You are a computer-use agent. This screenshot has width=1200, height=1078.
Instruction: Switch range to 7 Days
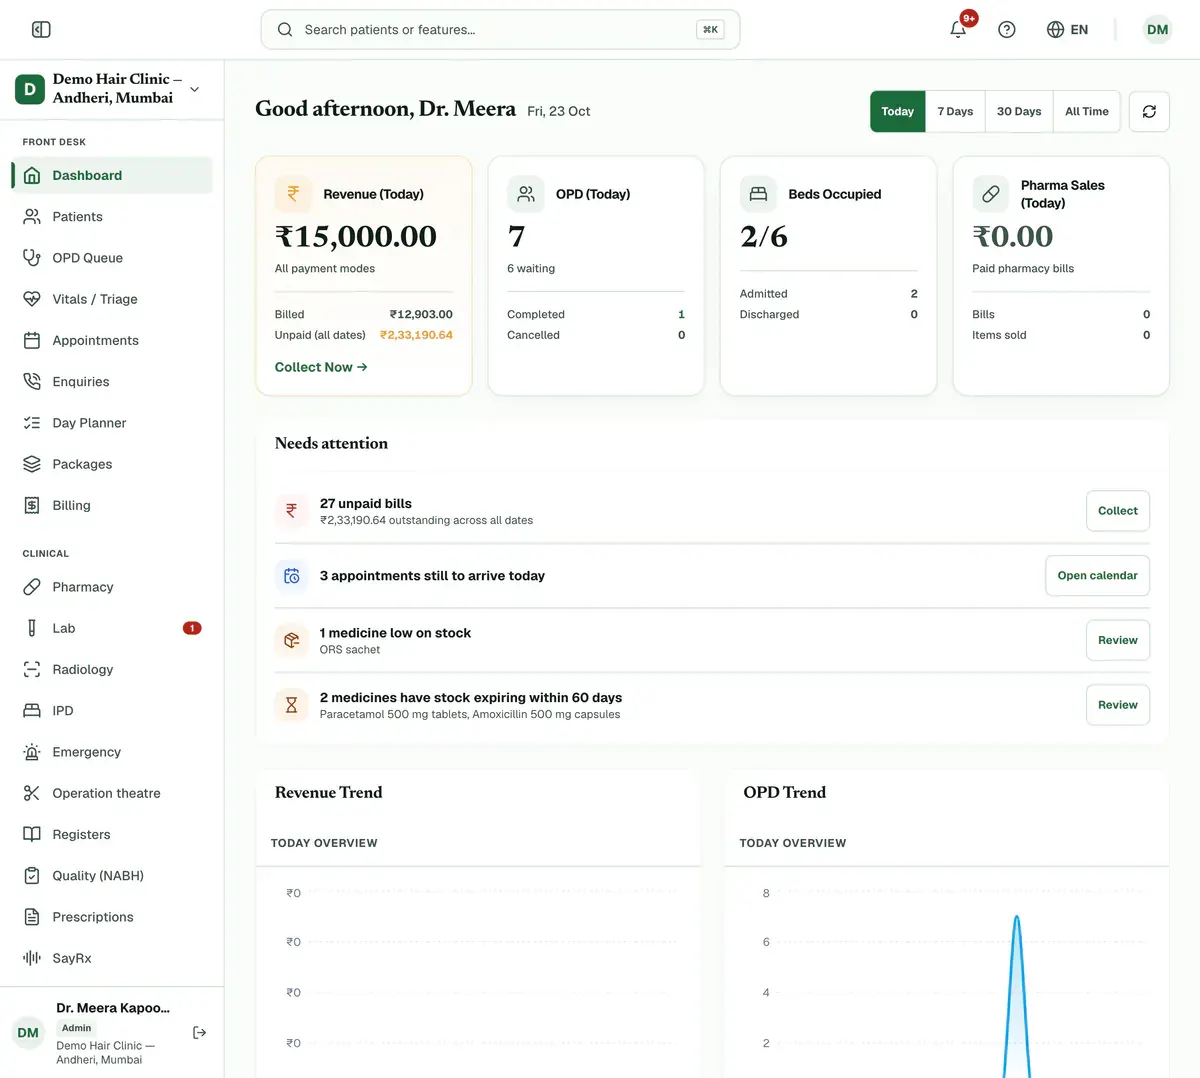[955, 112]
